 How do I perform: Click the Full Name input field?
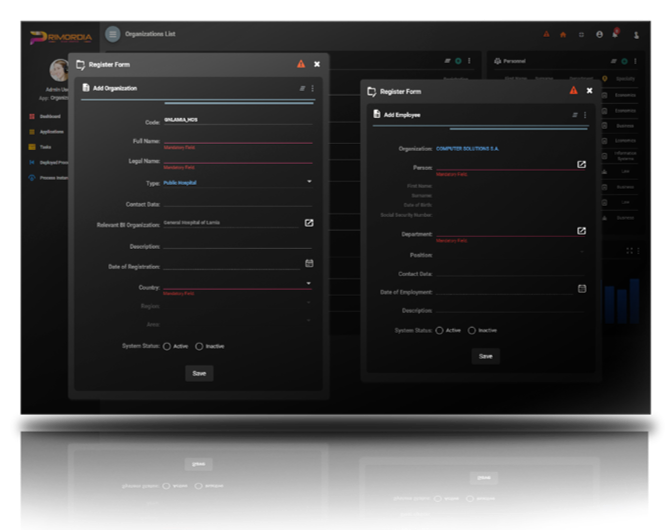coord(237,140)
